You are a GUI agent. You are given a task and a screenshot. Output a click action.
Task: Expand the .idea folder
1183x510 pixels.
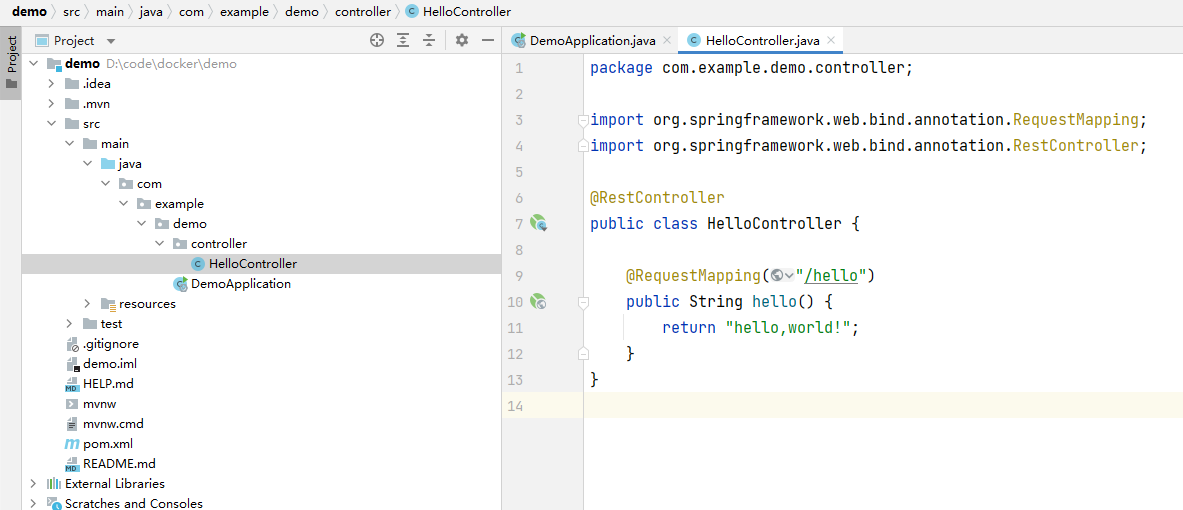click(x=51, y=84)
